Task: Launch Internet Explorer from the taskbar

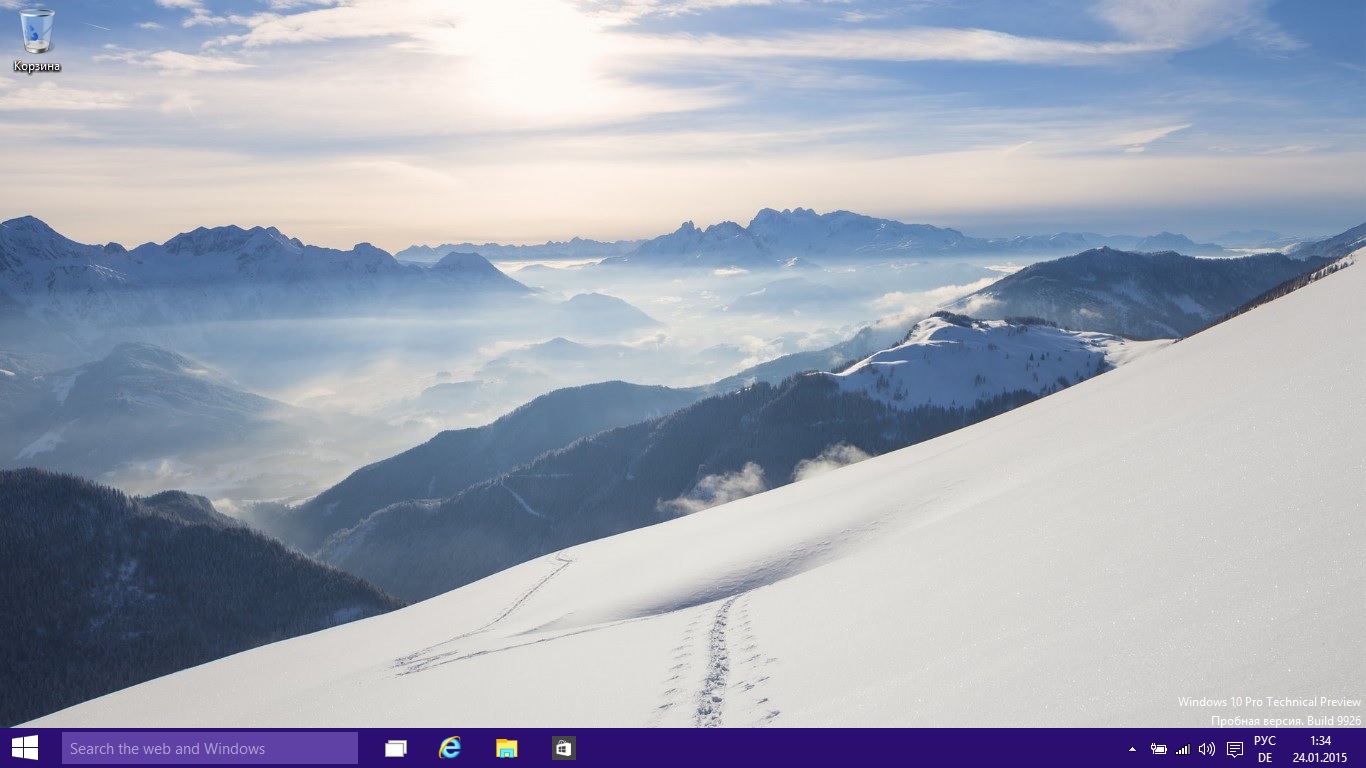Action: pos(451,748)
